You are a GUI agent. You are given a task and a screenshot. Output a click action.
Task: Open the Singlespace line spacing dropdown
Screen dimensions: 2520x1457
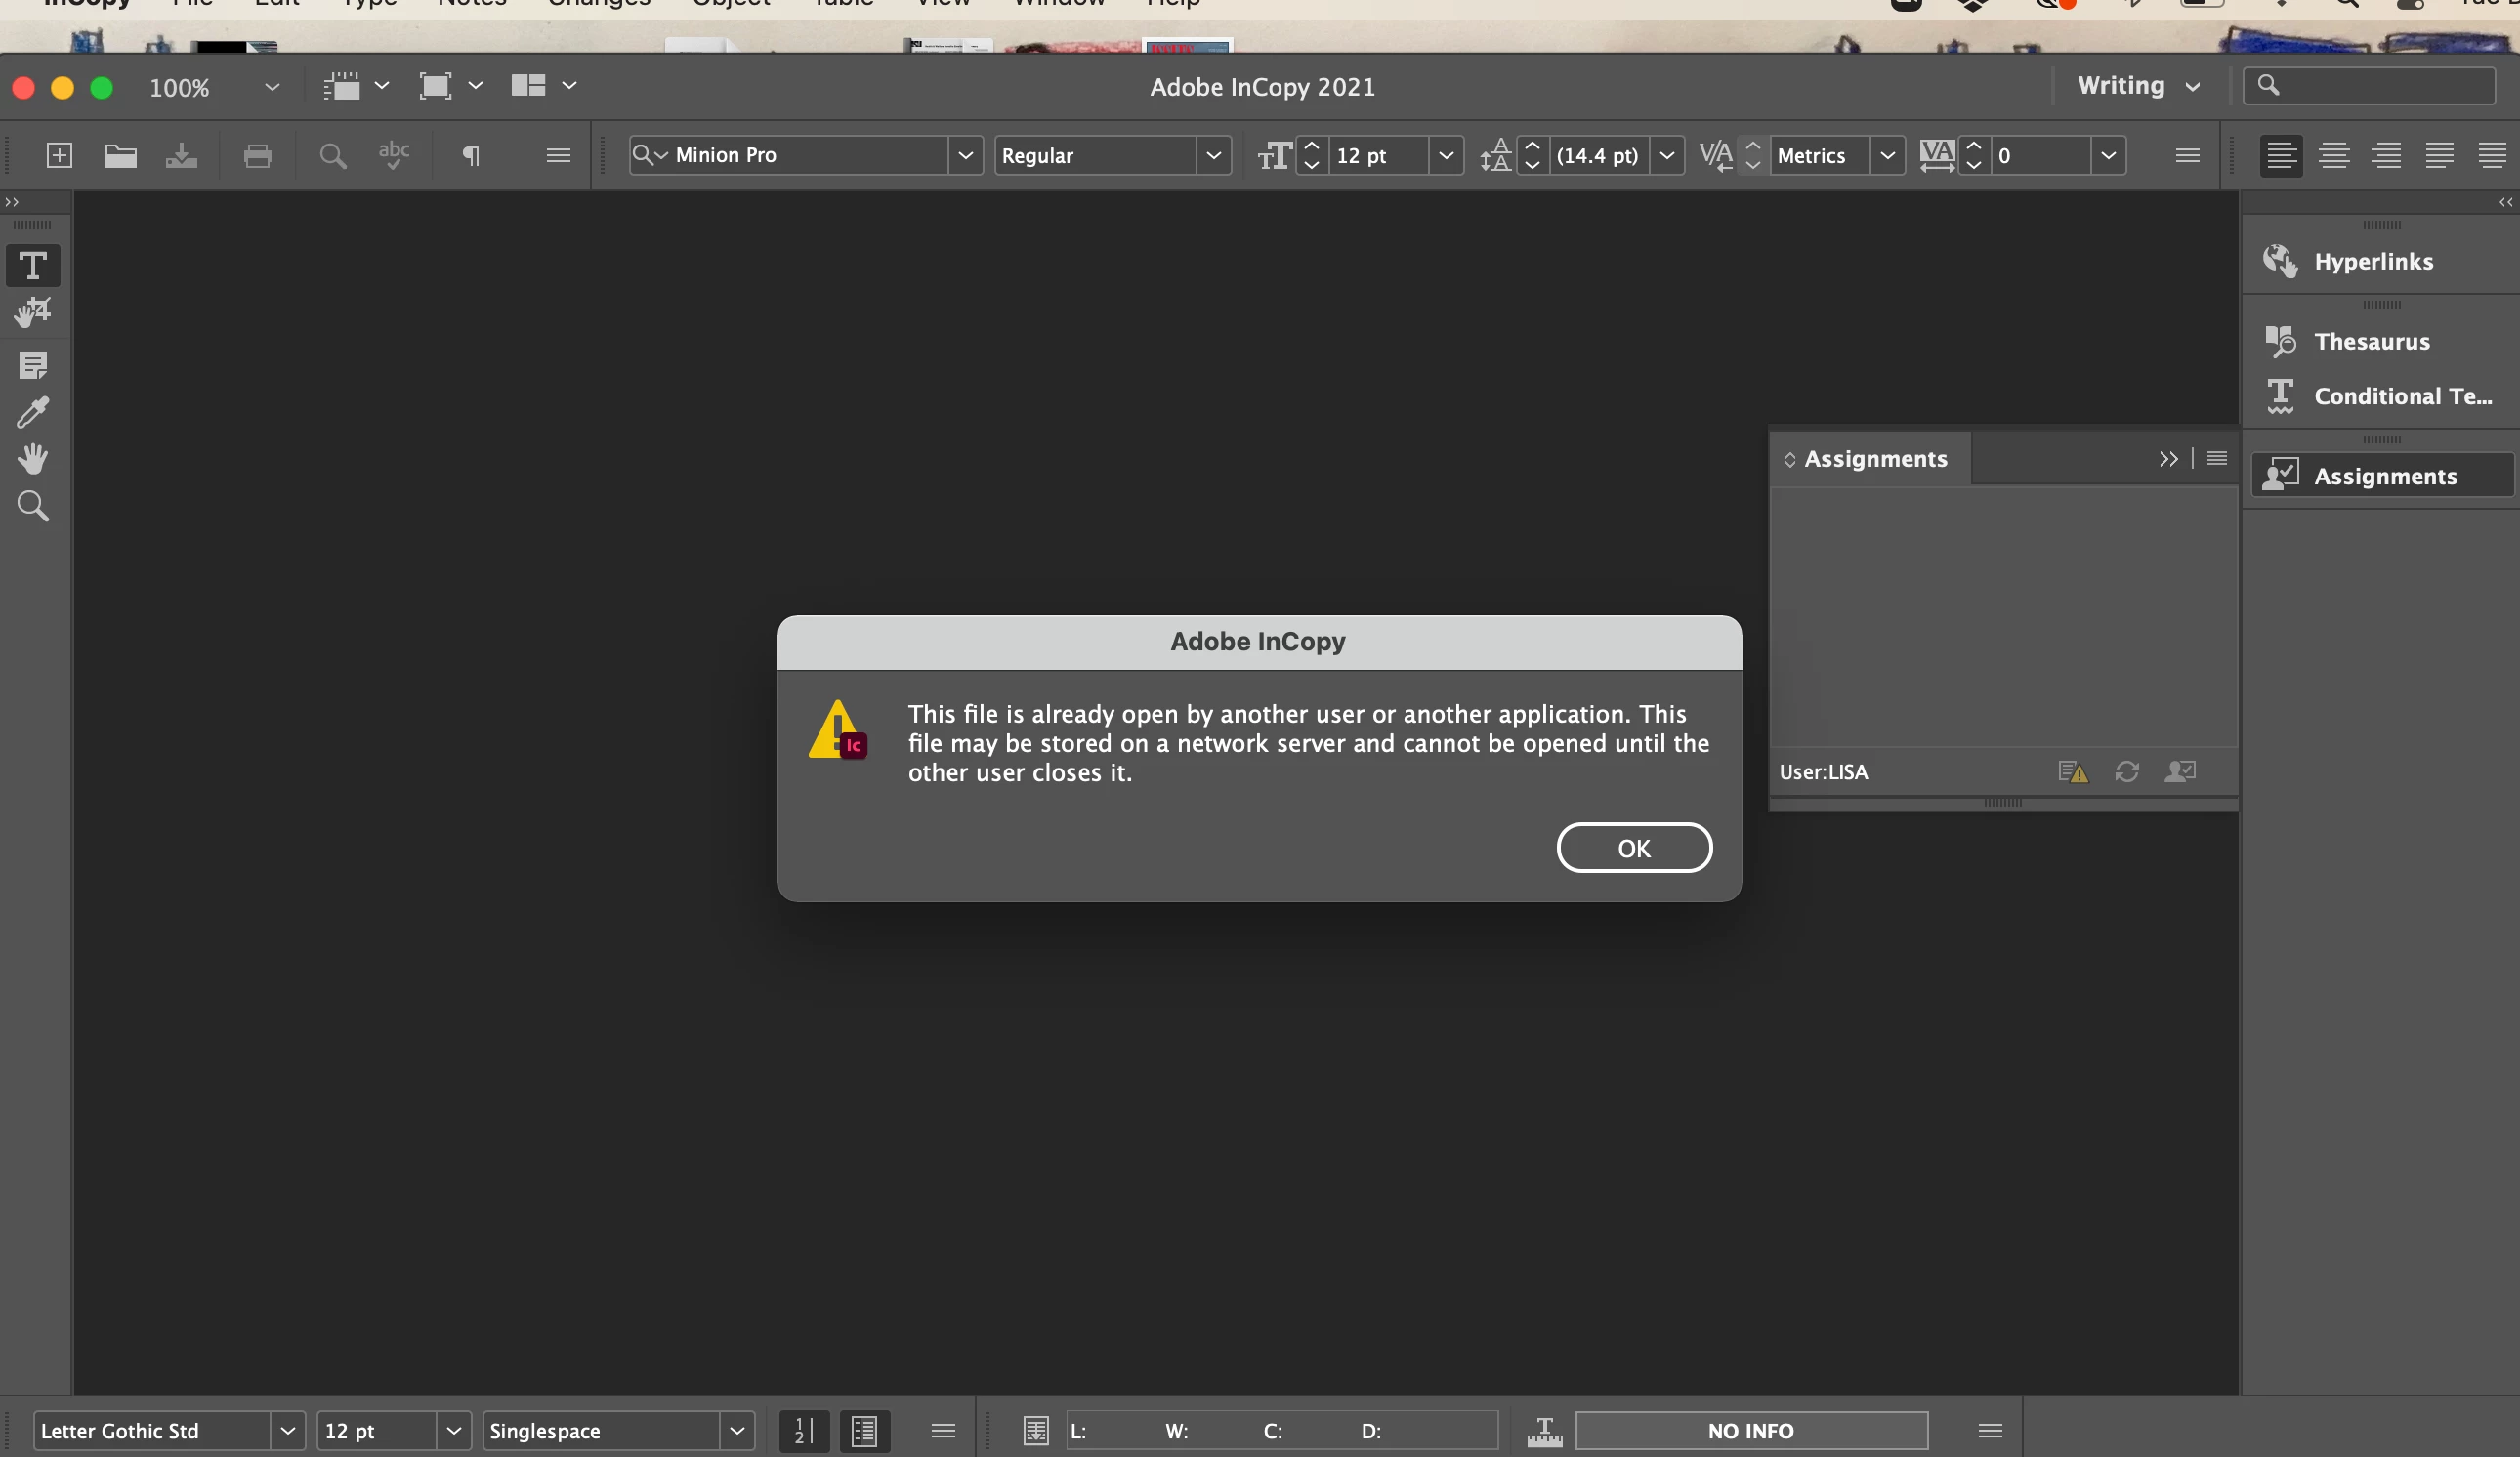tap(737, 1431)
